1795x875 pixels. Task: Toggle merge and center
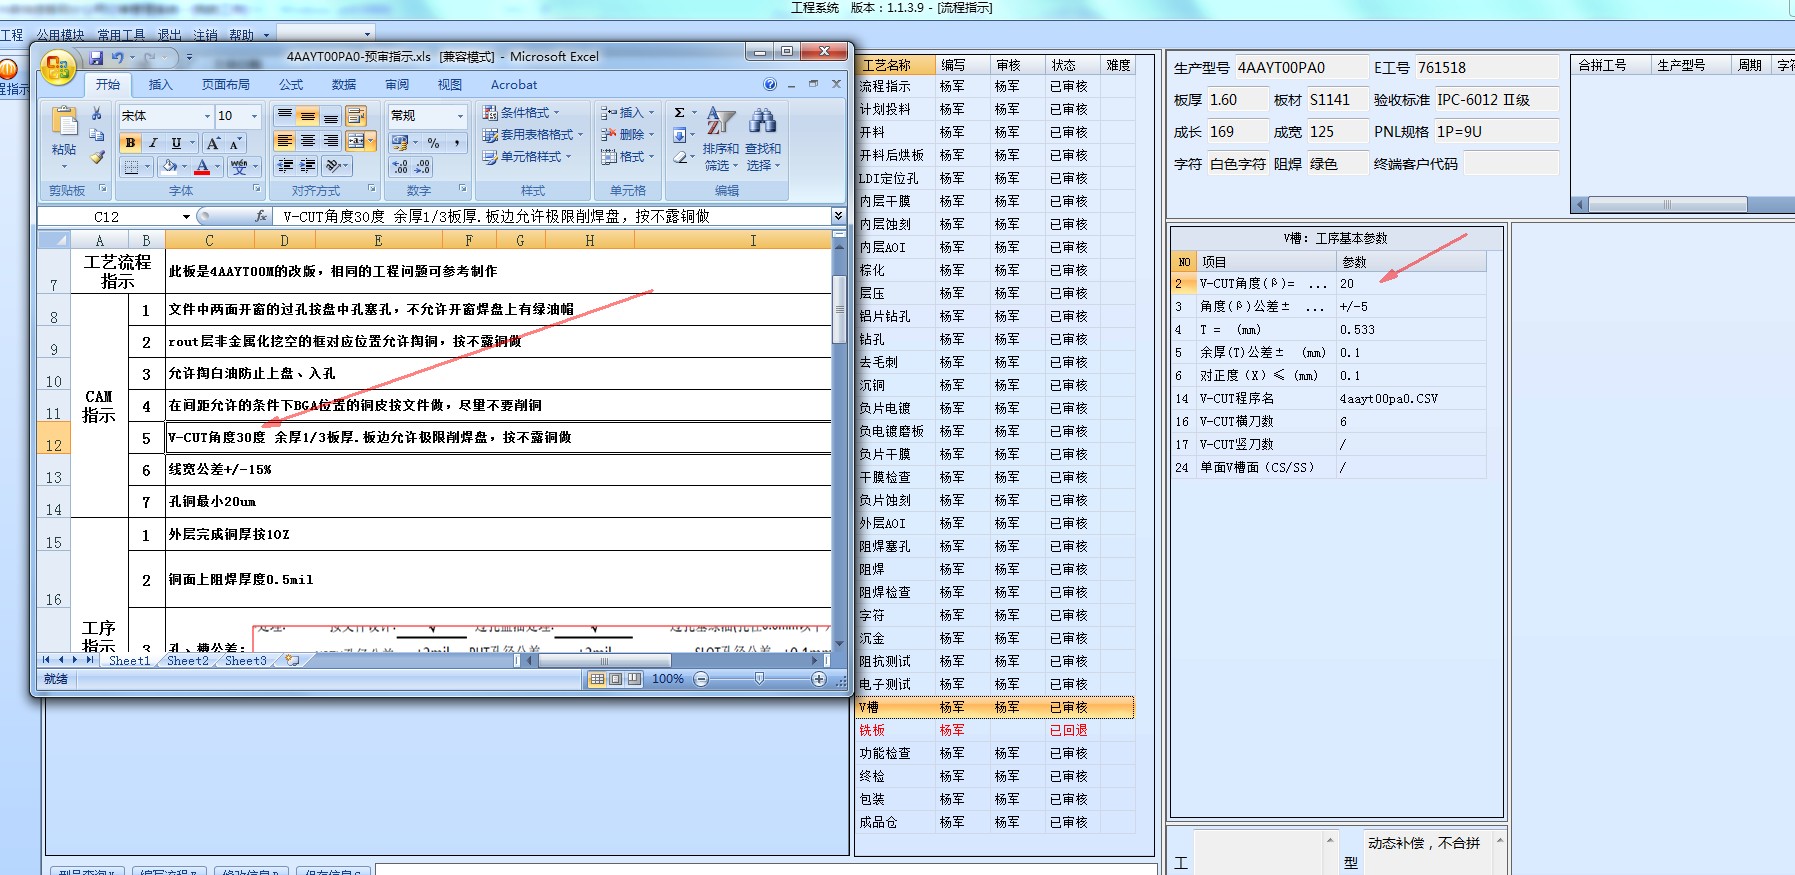coord(356,141)
